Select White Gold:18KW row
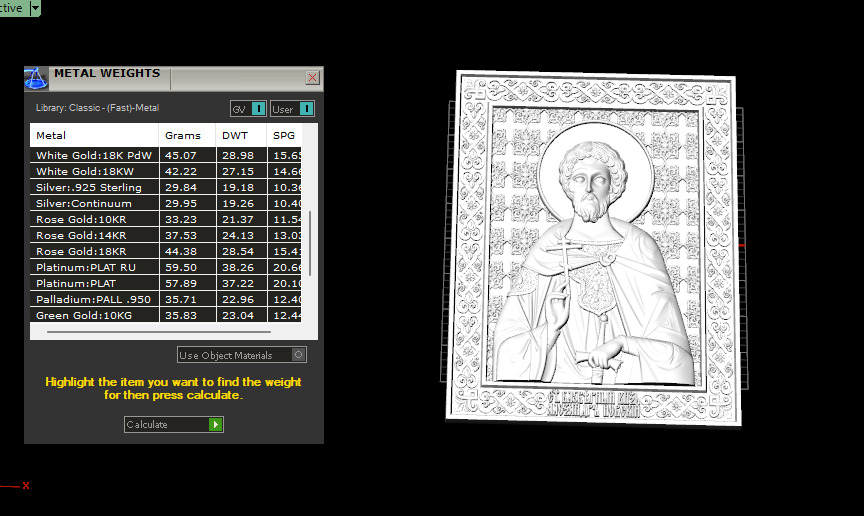The width and height of the screenshot is (864, 516). pyautogui.click(x=166, y=171)
